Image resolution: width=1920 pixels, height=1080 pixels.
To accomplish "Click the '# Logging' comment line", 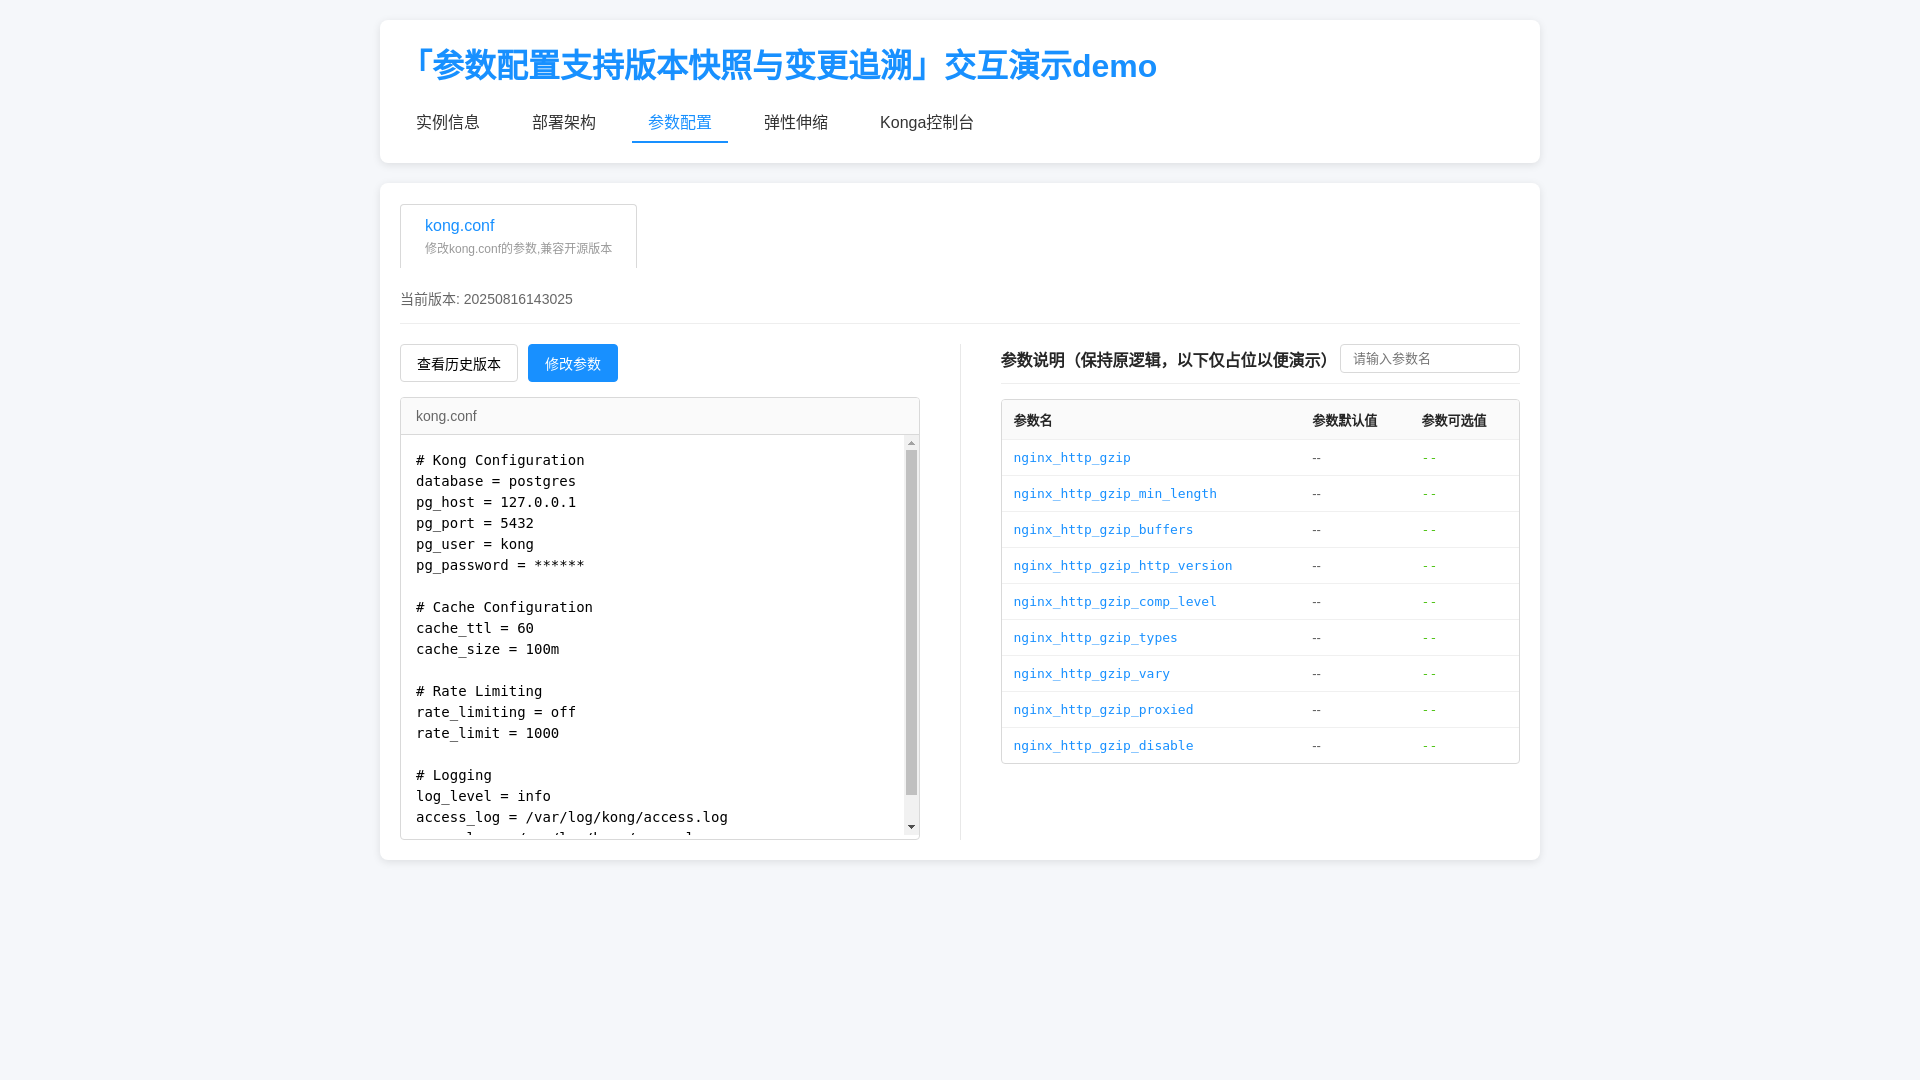I will pos(454,775).
